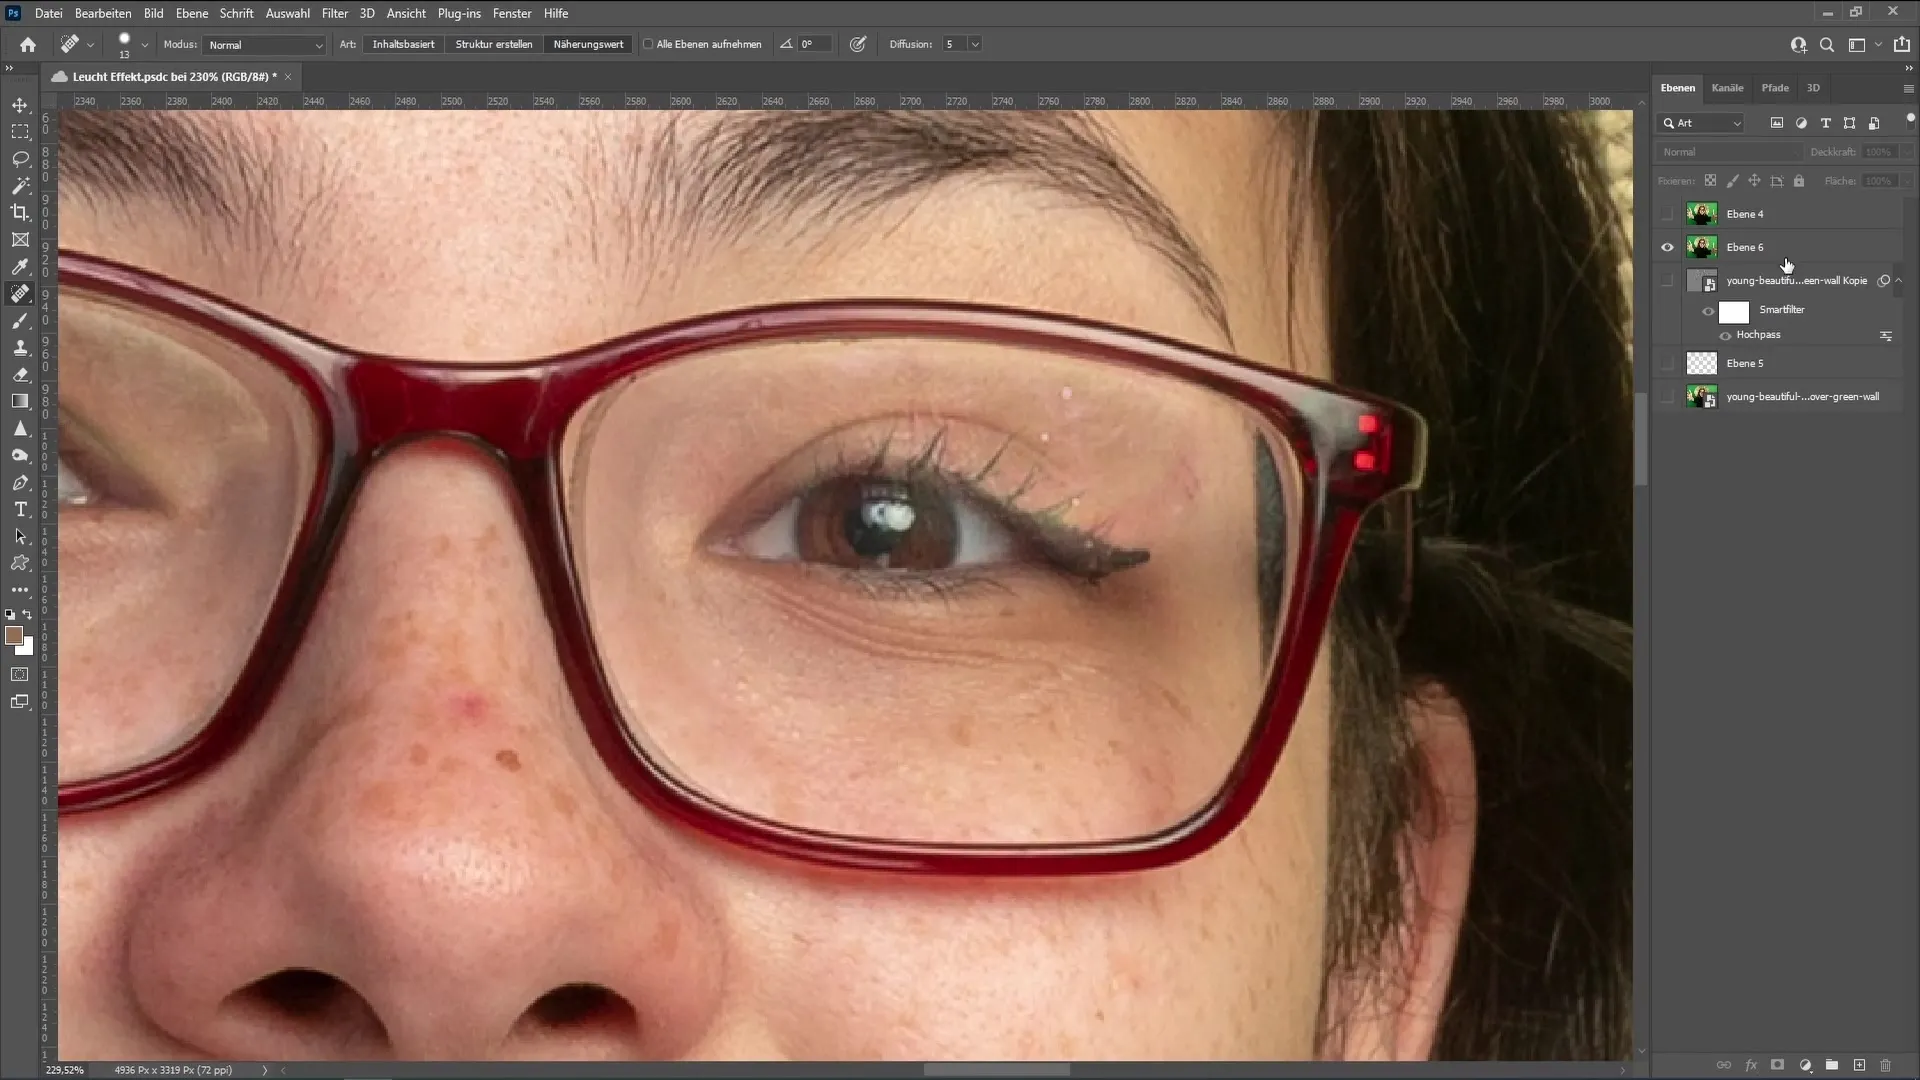Image resolution: width=1920 pixels, height=1080 pixels.
Task: Select the Healing Brush tool
Action: tap(20, 293)
